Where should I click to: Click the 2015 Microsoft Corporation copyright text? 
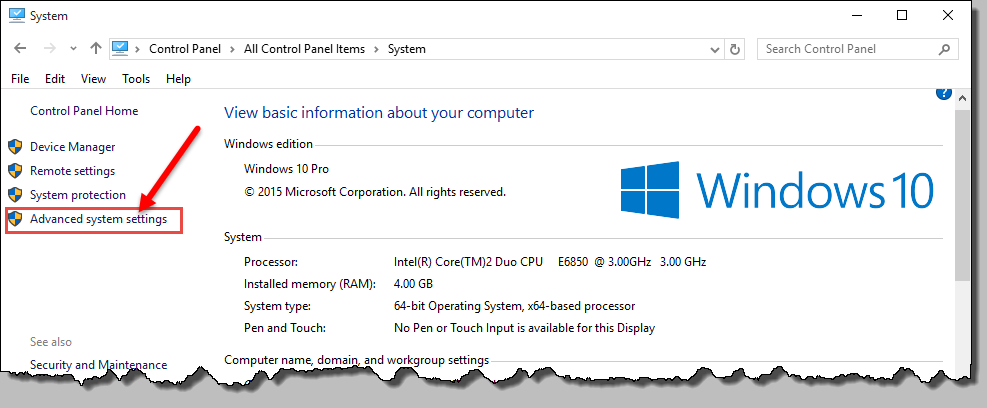coord(375,192)
